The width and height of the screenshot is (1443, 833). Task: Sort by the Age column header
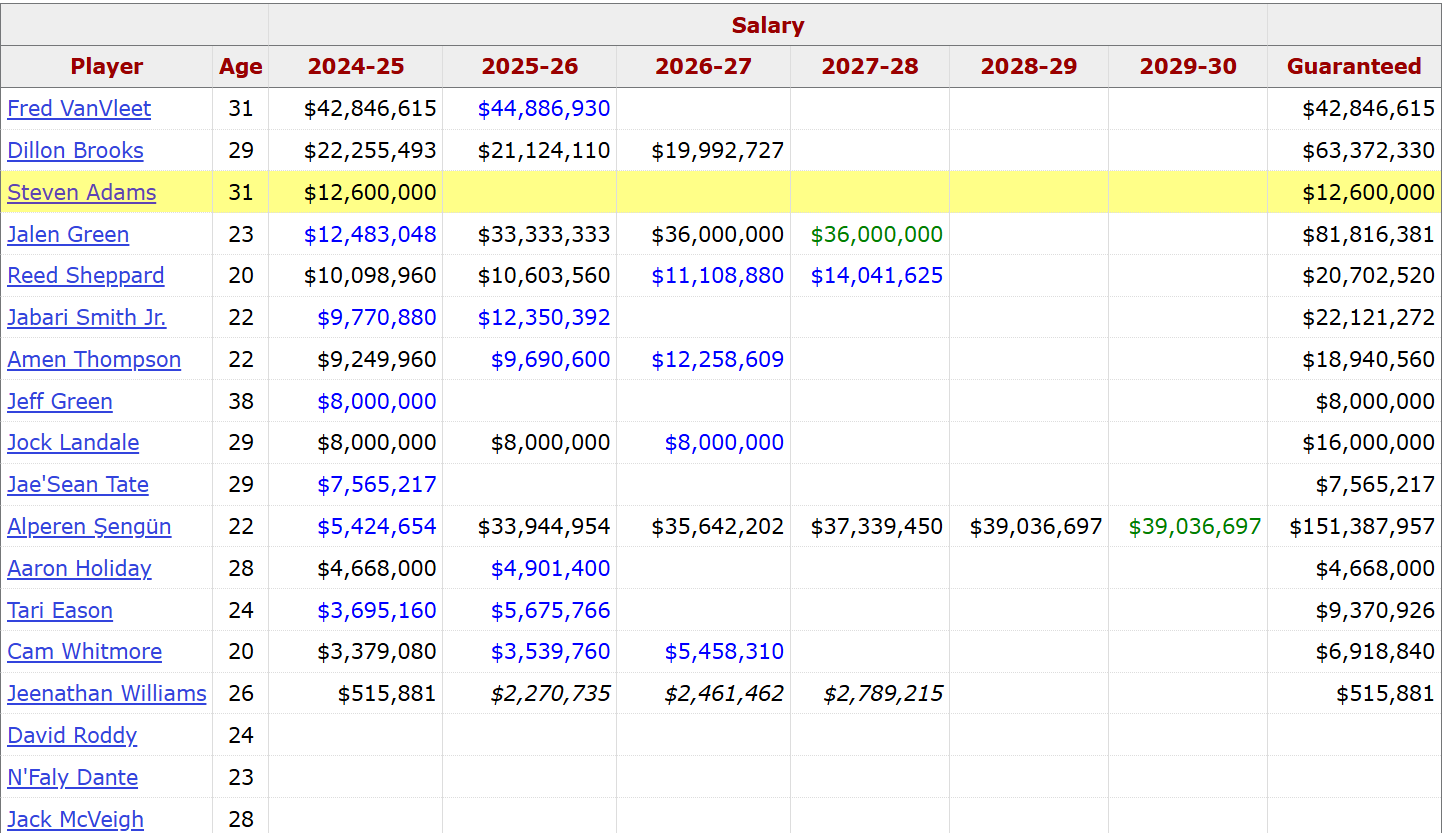pos(240,67)
